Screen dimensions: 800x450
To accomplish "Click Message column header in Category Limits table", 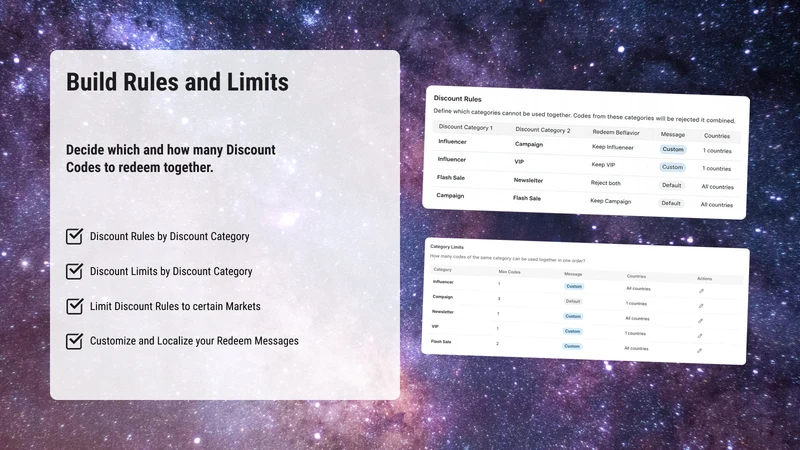I will point(573,274).
